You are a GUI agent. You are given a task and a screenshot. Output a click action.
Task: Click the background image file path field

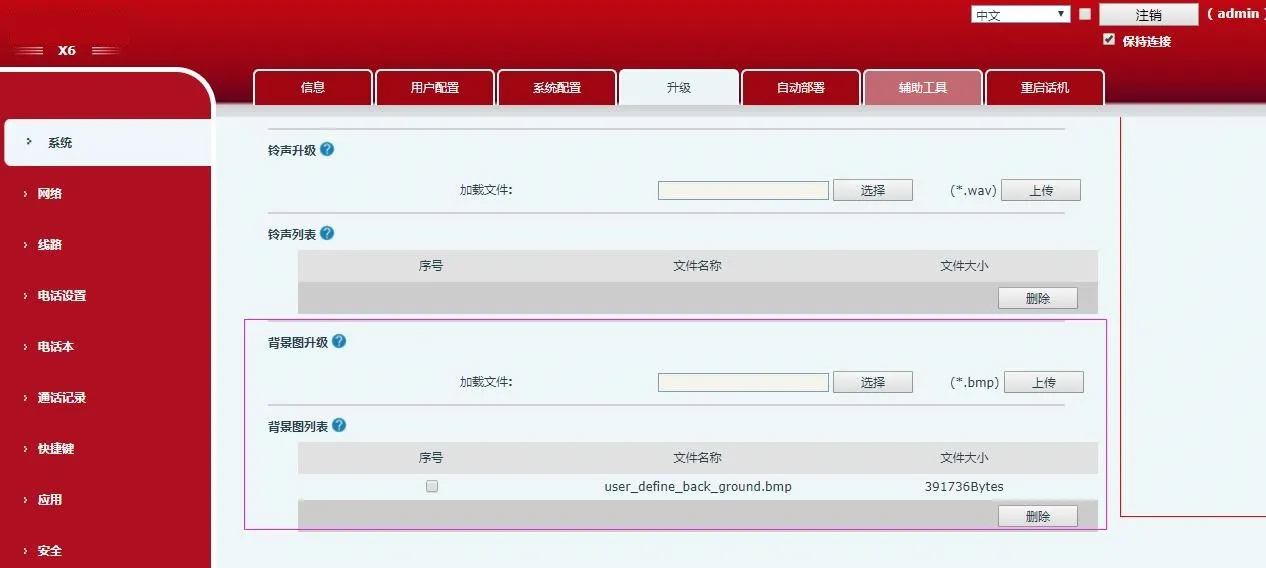coord(743,382)
